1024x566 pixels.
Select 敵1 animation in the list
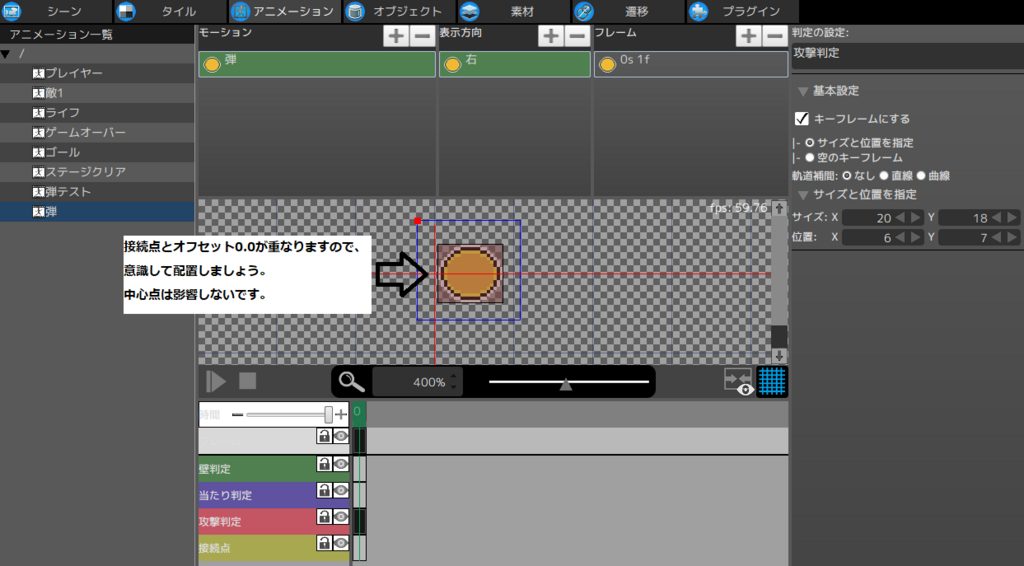tap(97, 93)
